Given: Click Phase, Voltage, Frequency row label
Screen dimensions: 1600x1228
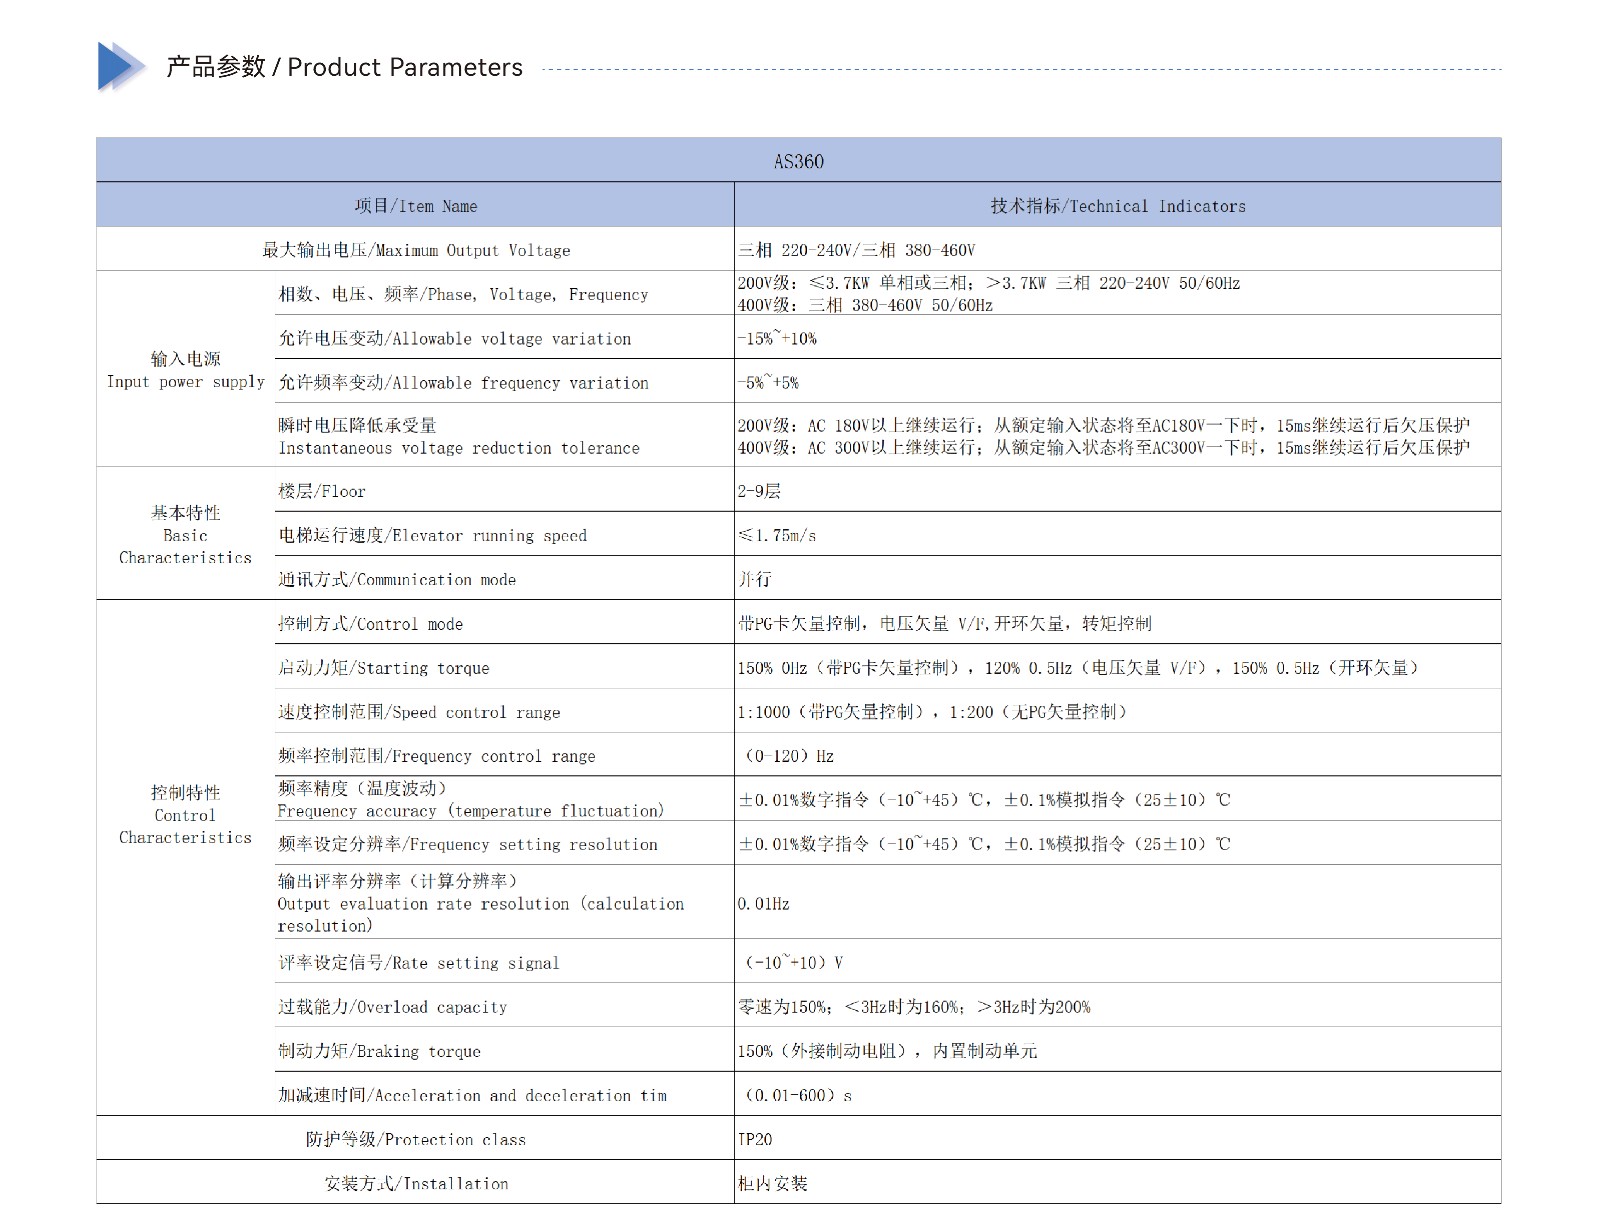Looking at the screenshot, I should [x=463, y=294].
